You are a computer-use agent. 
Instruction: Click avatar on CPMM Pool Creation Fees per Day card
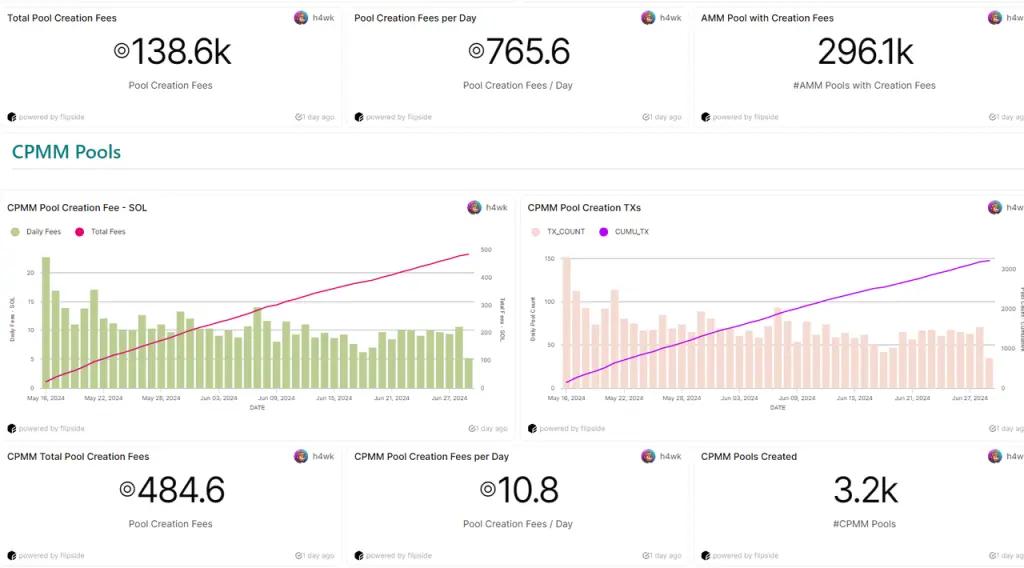pos(648,457)
